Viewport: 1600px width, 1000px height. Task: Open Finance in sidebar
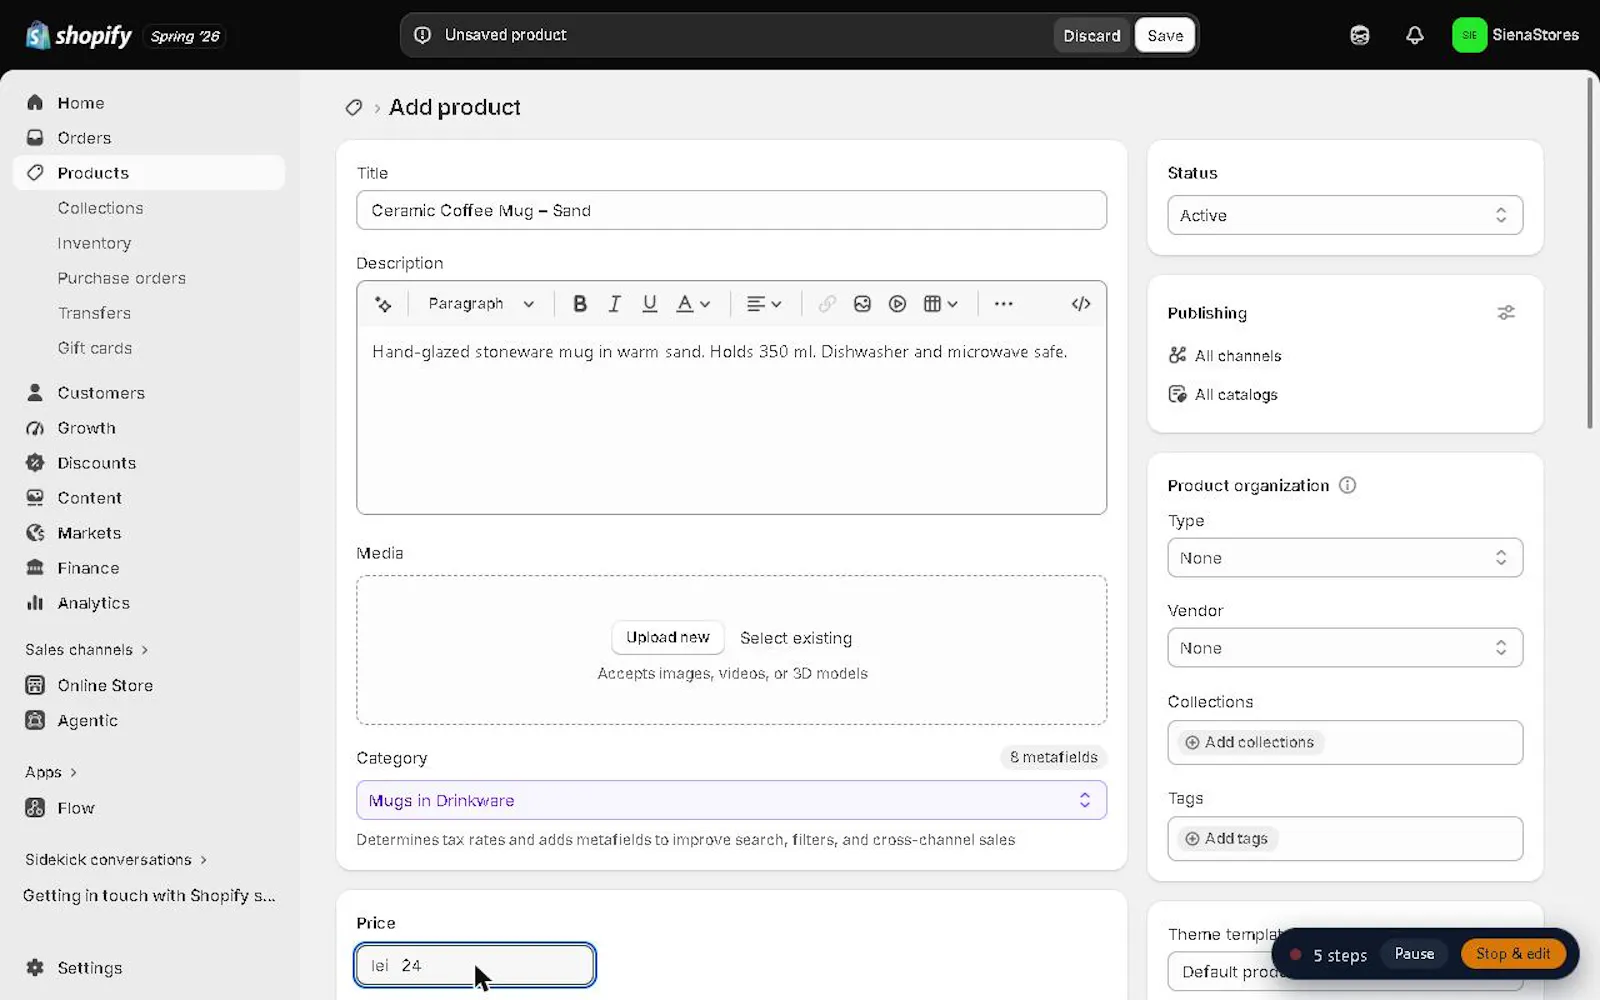point(149,568)
